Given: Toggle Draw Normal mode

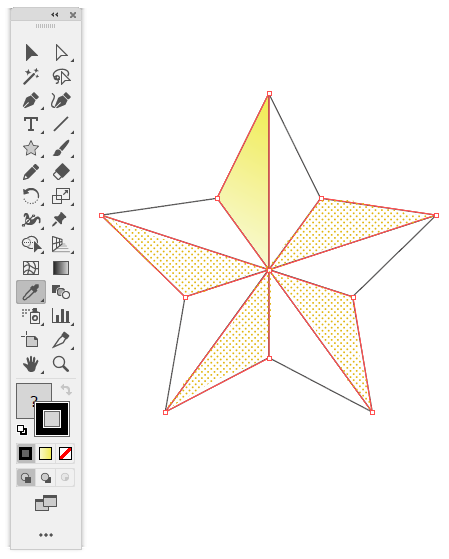Looking at the screenshot, I should [x=26, y=477].
